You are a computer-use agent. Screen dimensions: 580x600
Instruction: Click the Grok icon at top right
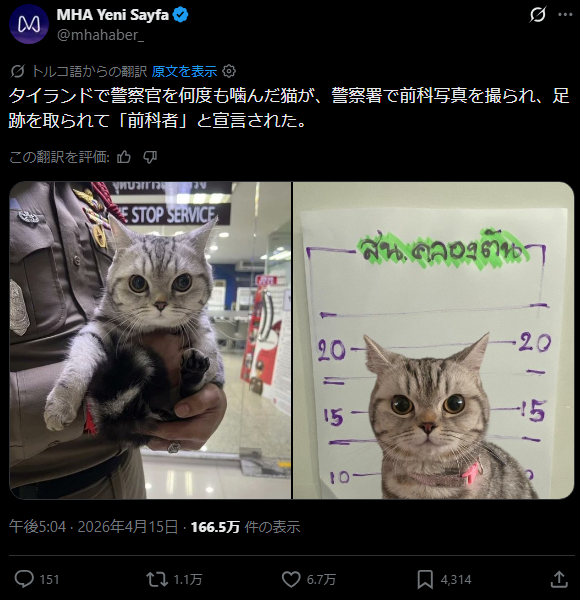[x=538, y=15]
